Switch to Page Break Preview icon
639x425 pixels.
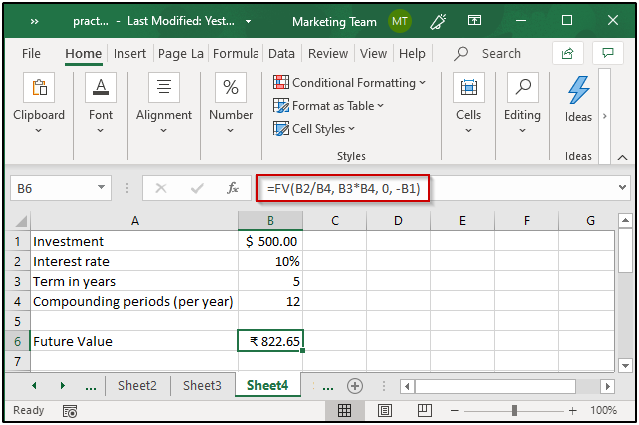(425, 410)
